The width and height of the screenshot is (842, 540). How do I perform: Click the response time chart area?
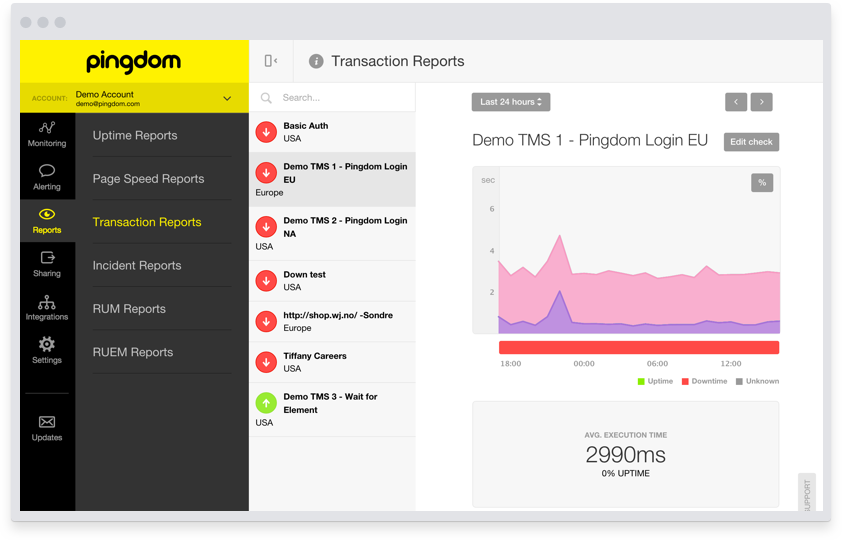coord(626,250)
